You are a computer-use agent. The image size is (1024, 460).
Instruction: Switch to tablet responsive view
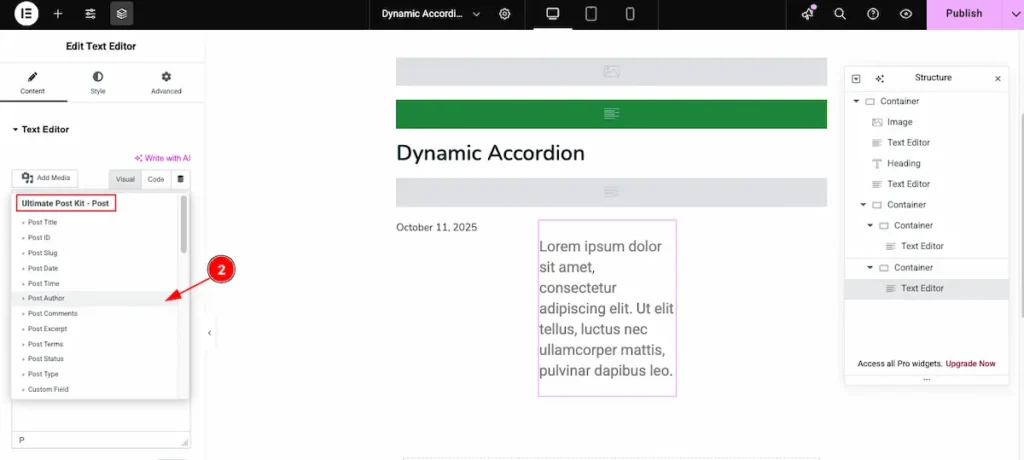591,14
